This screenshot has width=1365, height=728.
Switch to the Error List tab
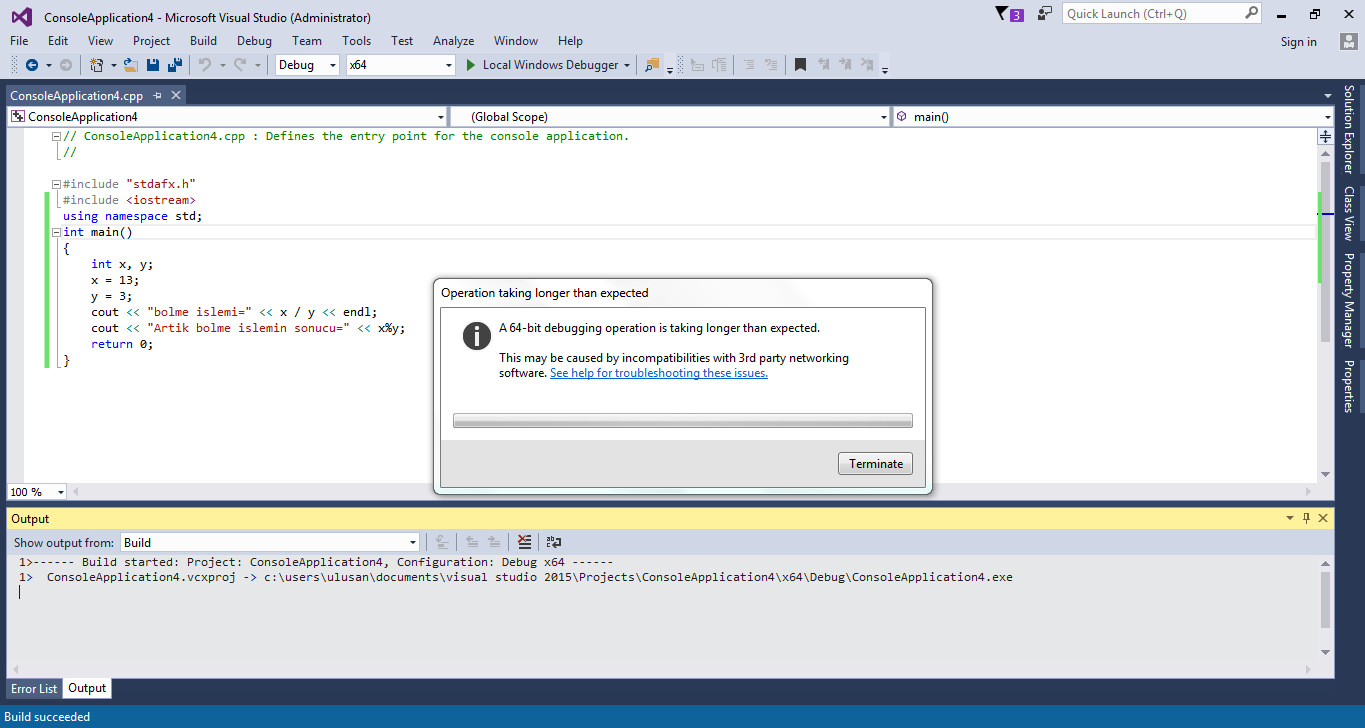click(34, 689)
